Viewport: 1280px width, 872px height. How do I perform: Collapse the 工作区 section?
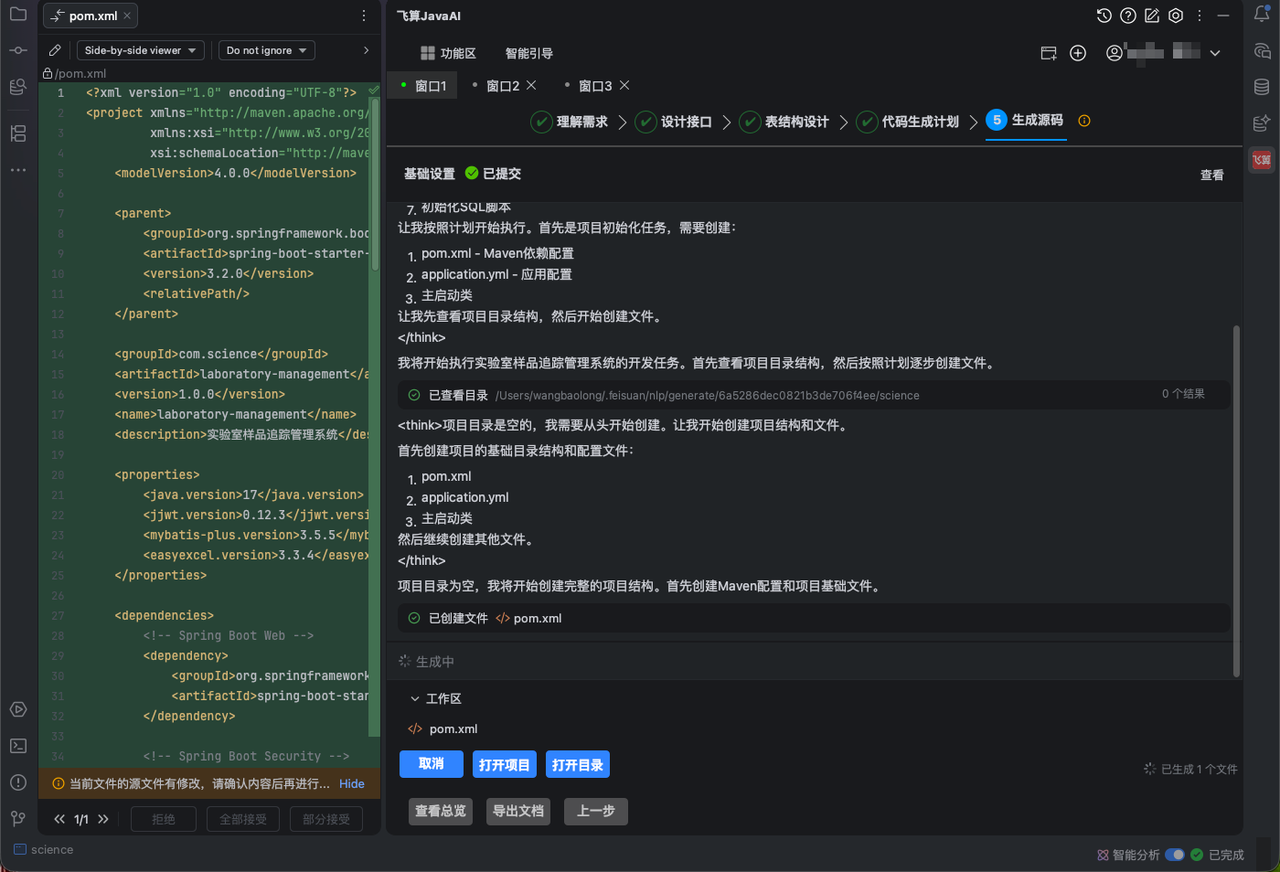tap(414, 699)
